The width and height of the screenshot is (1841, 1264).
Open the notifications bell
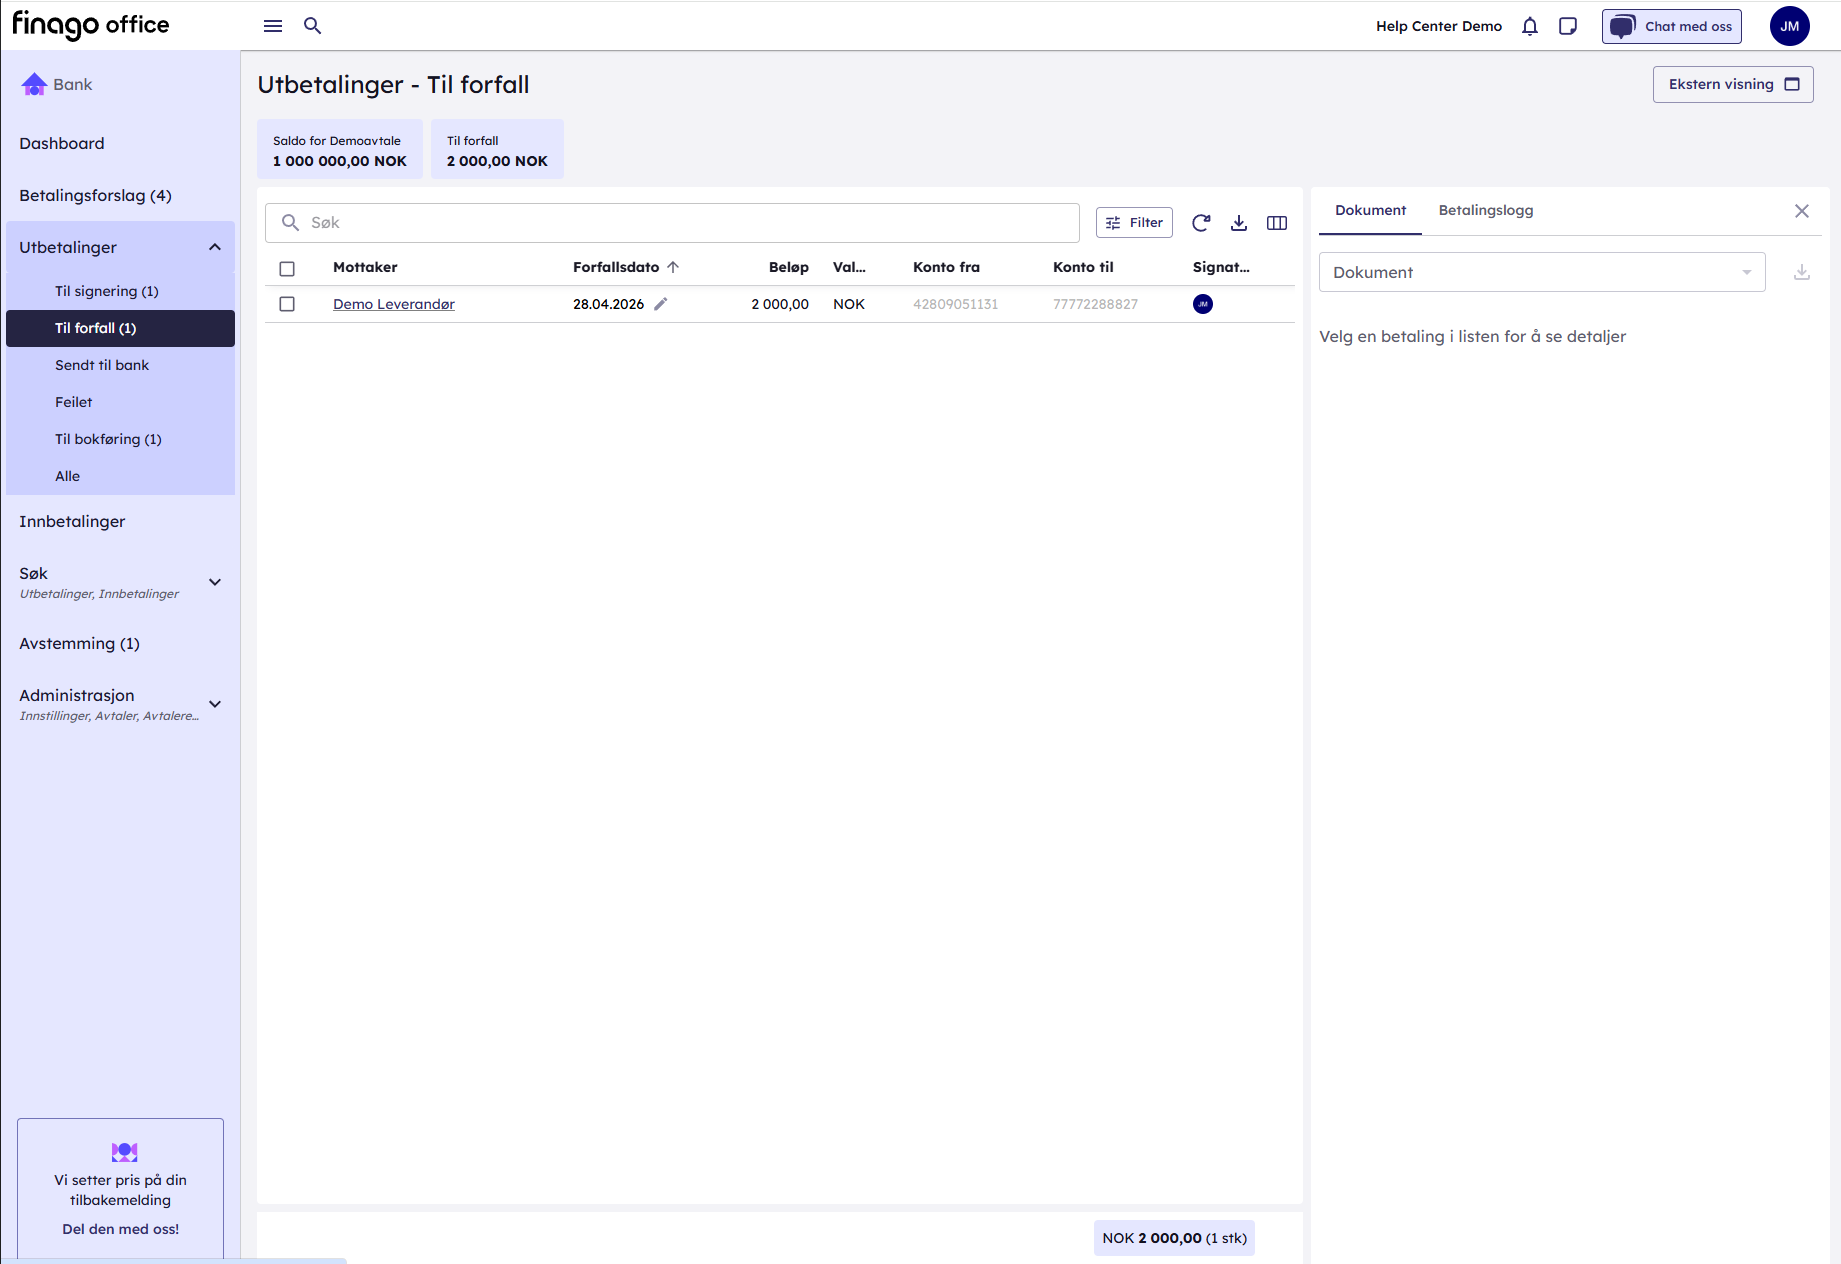(x=1529, y=26)
